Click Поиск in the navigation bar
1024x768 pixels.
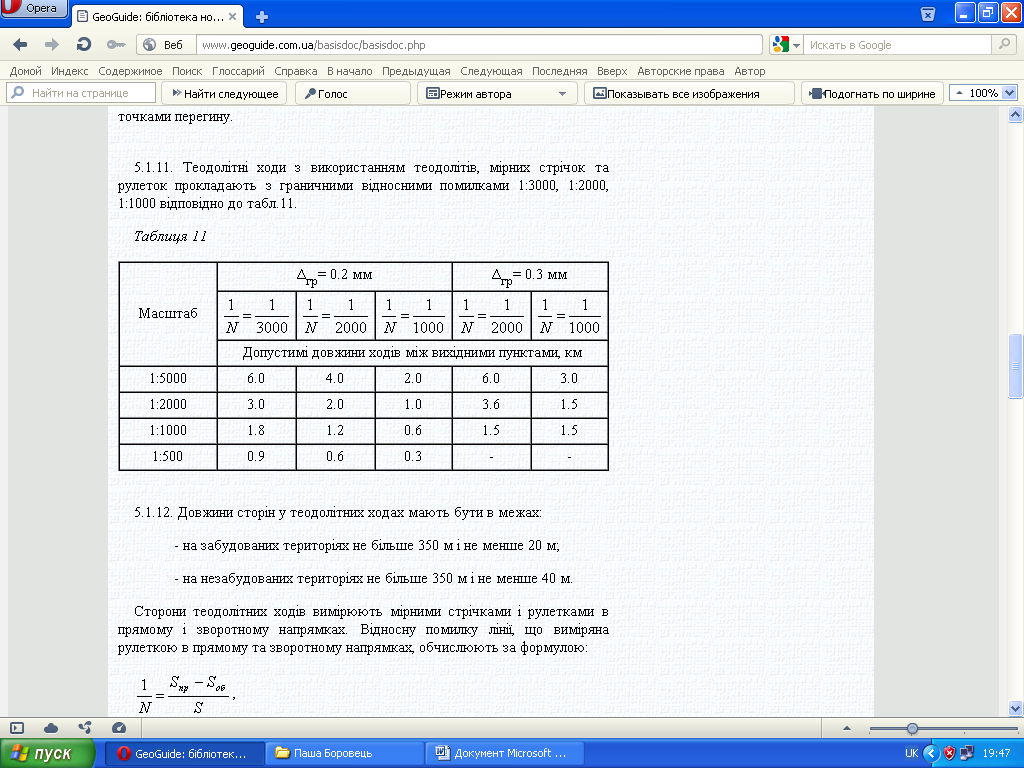(187, 71)
